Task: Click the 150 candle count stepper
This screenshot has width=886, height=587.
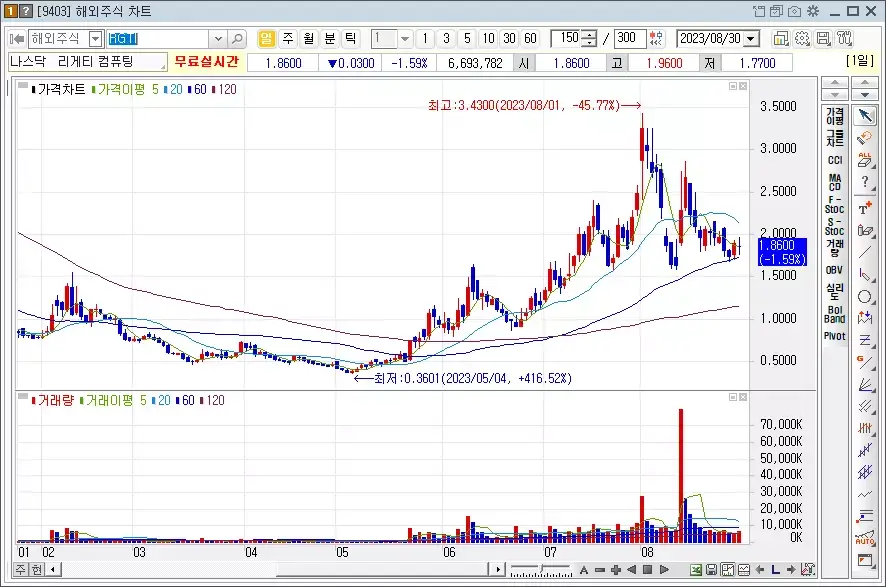Action: click(x=589, y=39)
